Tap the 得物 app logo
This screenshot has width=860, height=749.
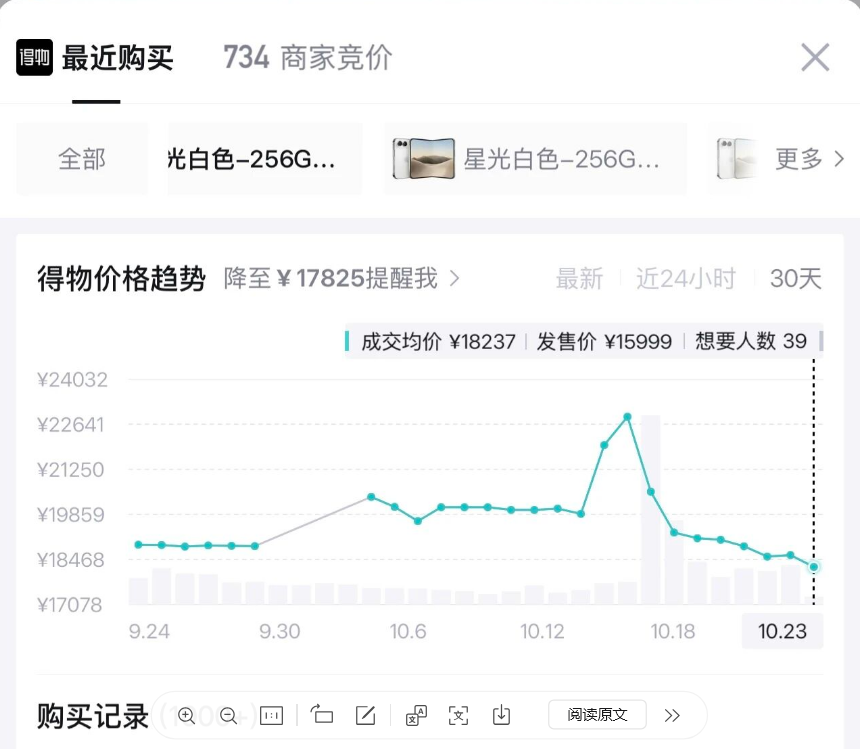pyautogui.click(x=35, y=57)
